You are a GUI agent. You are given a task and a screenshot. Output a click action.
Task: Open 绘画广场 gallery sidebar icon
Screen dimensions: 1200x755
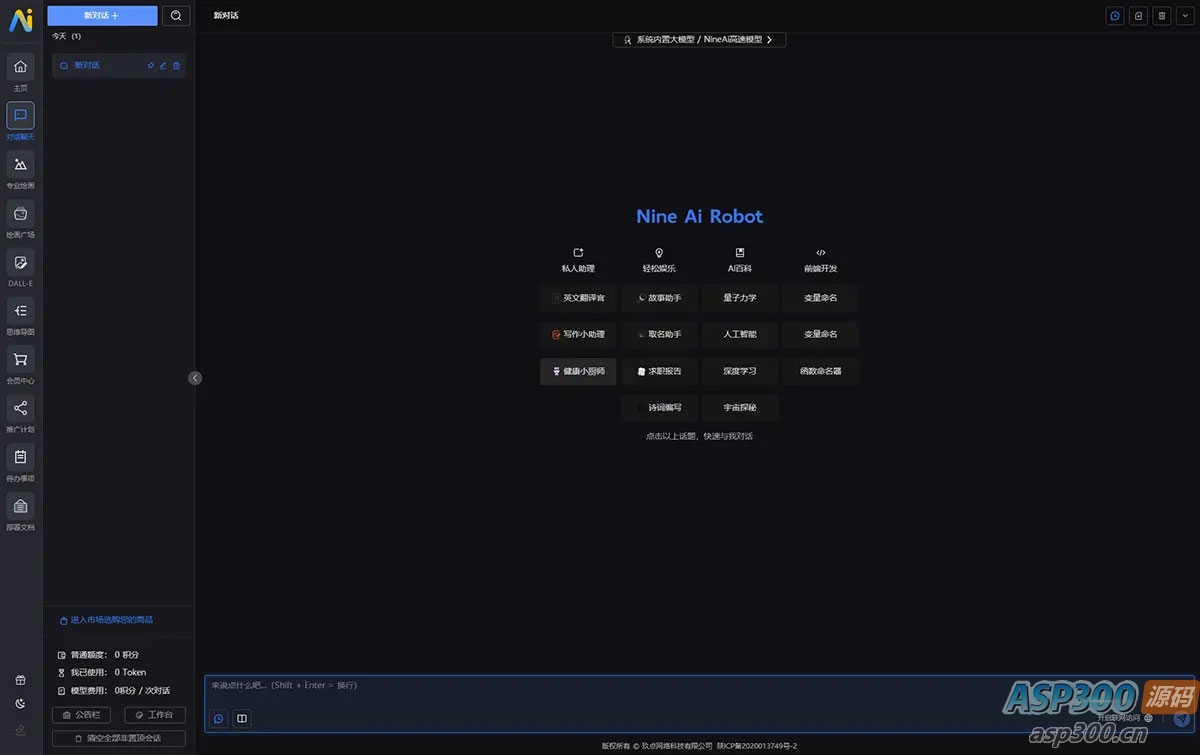coord(20,213)
